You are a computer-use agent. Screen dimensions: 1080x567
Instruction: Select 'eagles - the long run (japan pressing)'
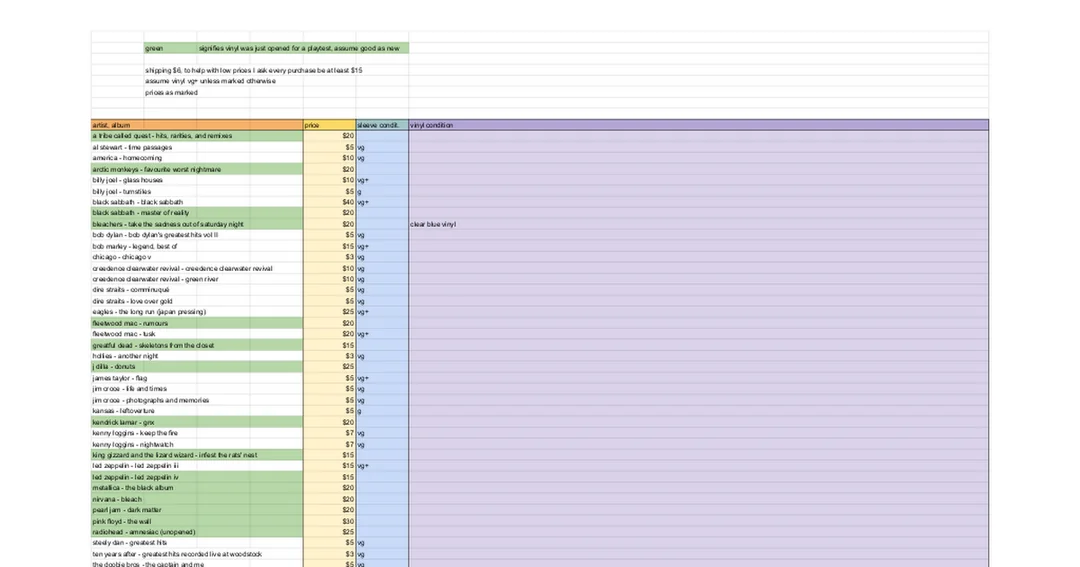(197, 312)
